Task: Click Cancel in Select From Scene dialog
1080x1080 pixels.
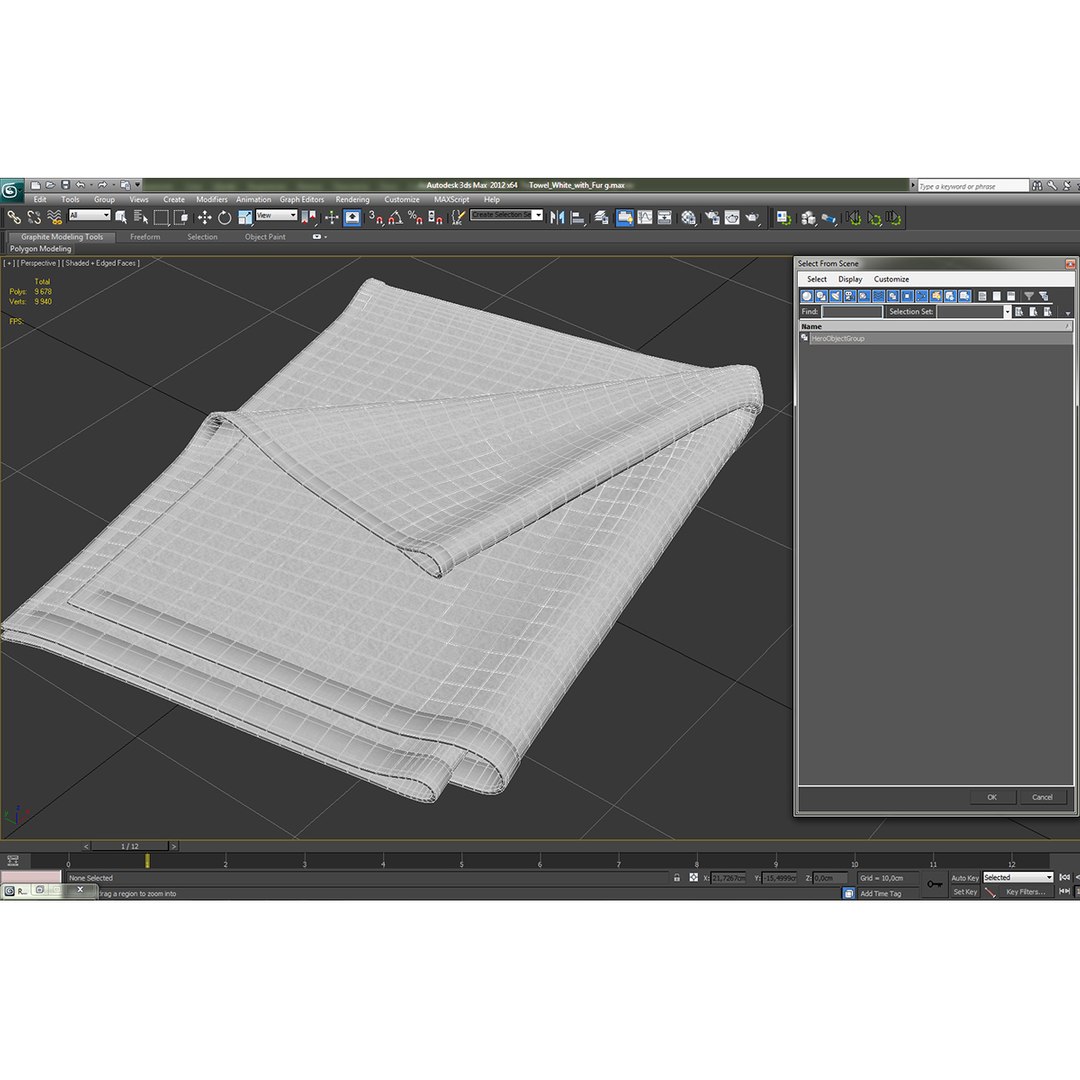Action: coord(1042,798)
